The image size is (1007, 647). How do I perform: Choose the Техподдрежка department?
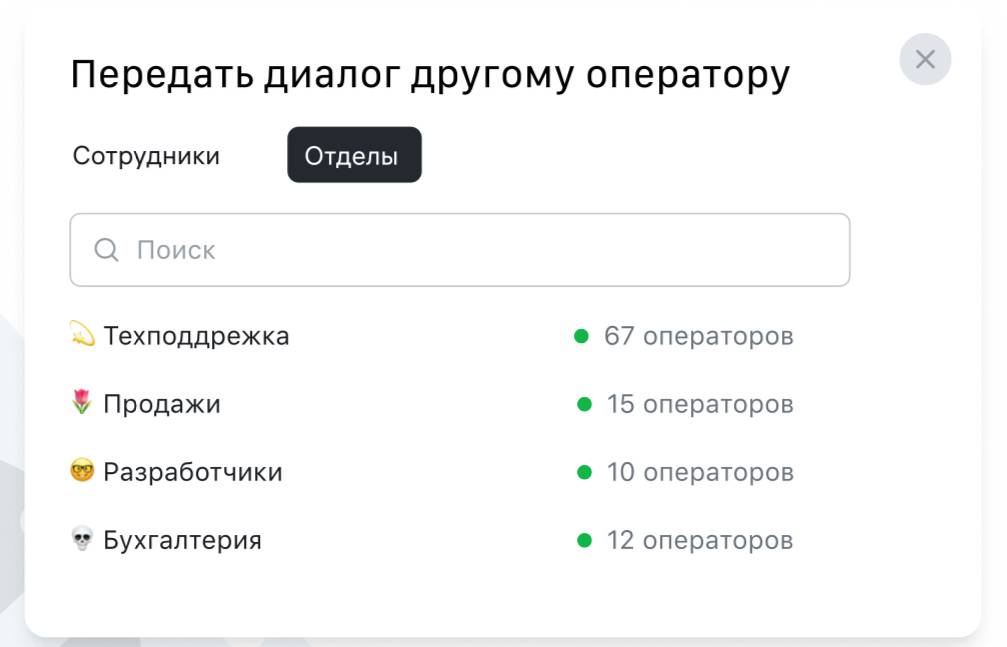pyautogui.click(x=196, y=336)
